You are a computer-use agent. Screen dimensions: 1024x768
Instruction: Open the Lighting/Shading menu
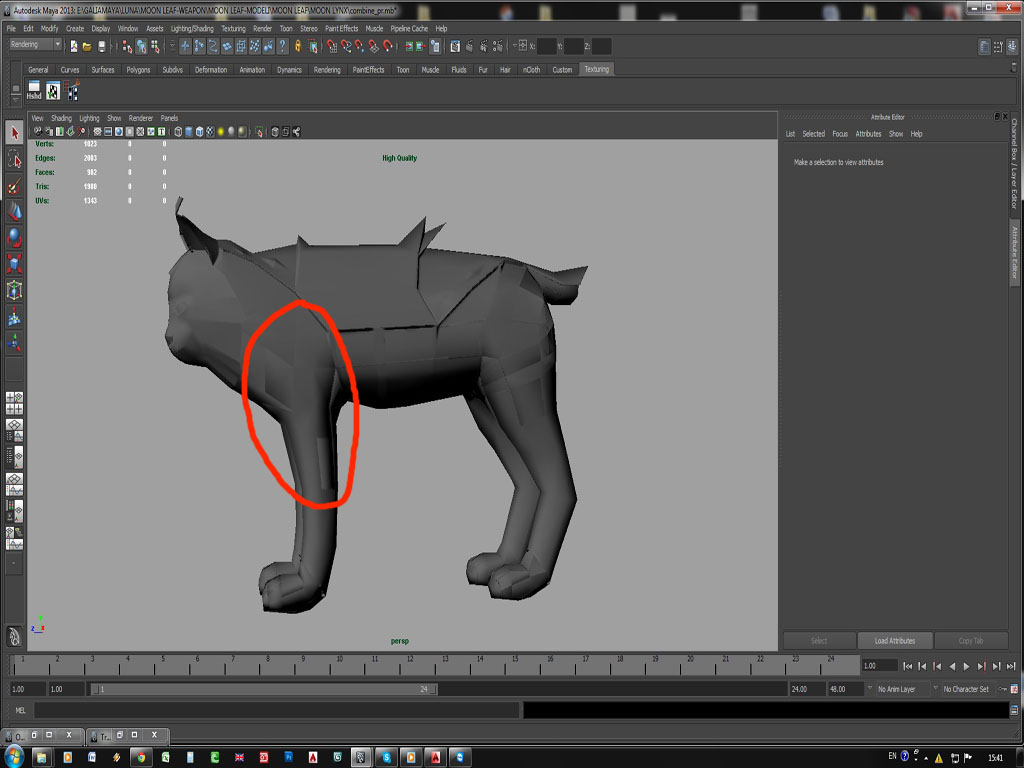(x=192, y=28)
